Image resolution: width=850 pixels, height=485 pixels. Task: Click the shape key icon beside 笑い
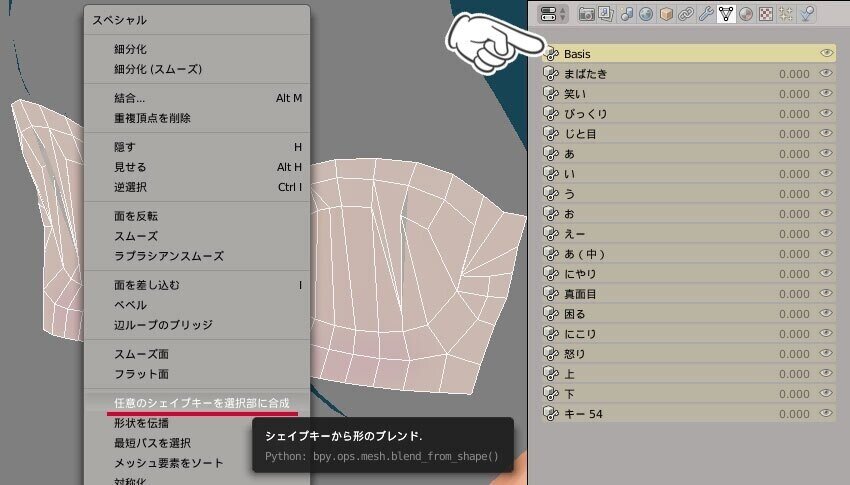coord(551,94)
